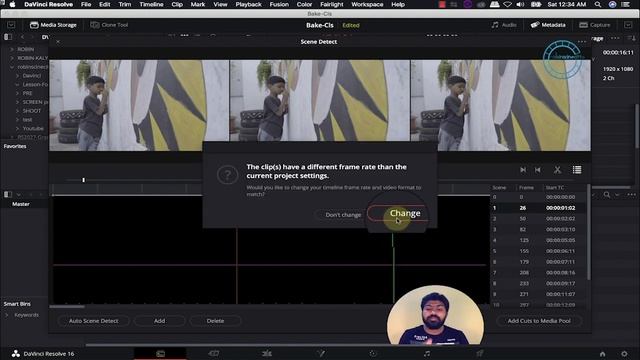Start Auto Scene Detect

click(x=93, y=321)
